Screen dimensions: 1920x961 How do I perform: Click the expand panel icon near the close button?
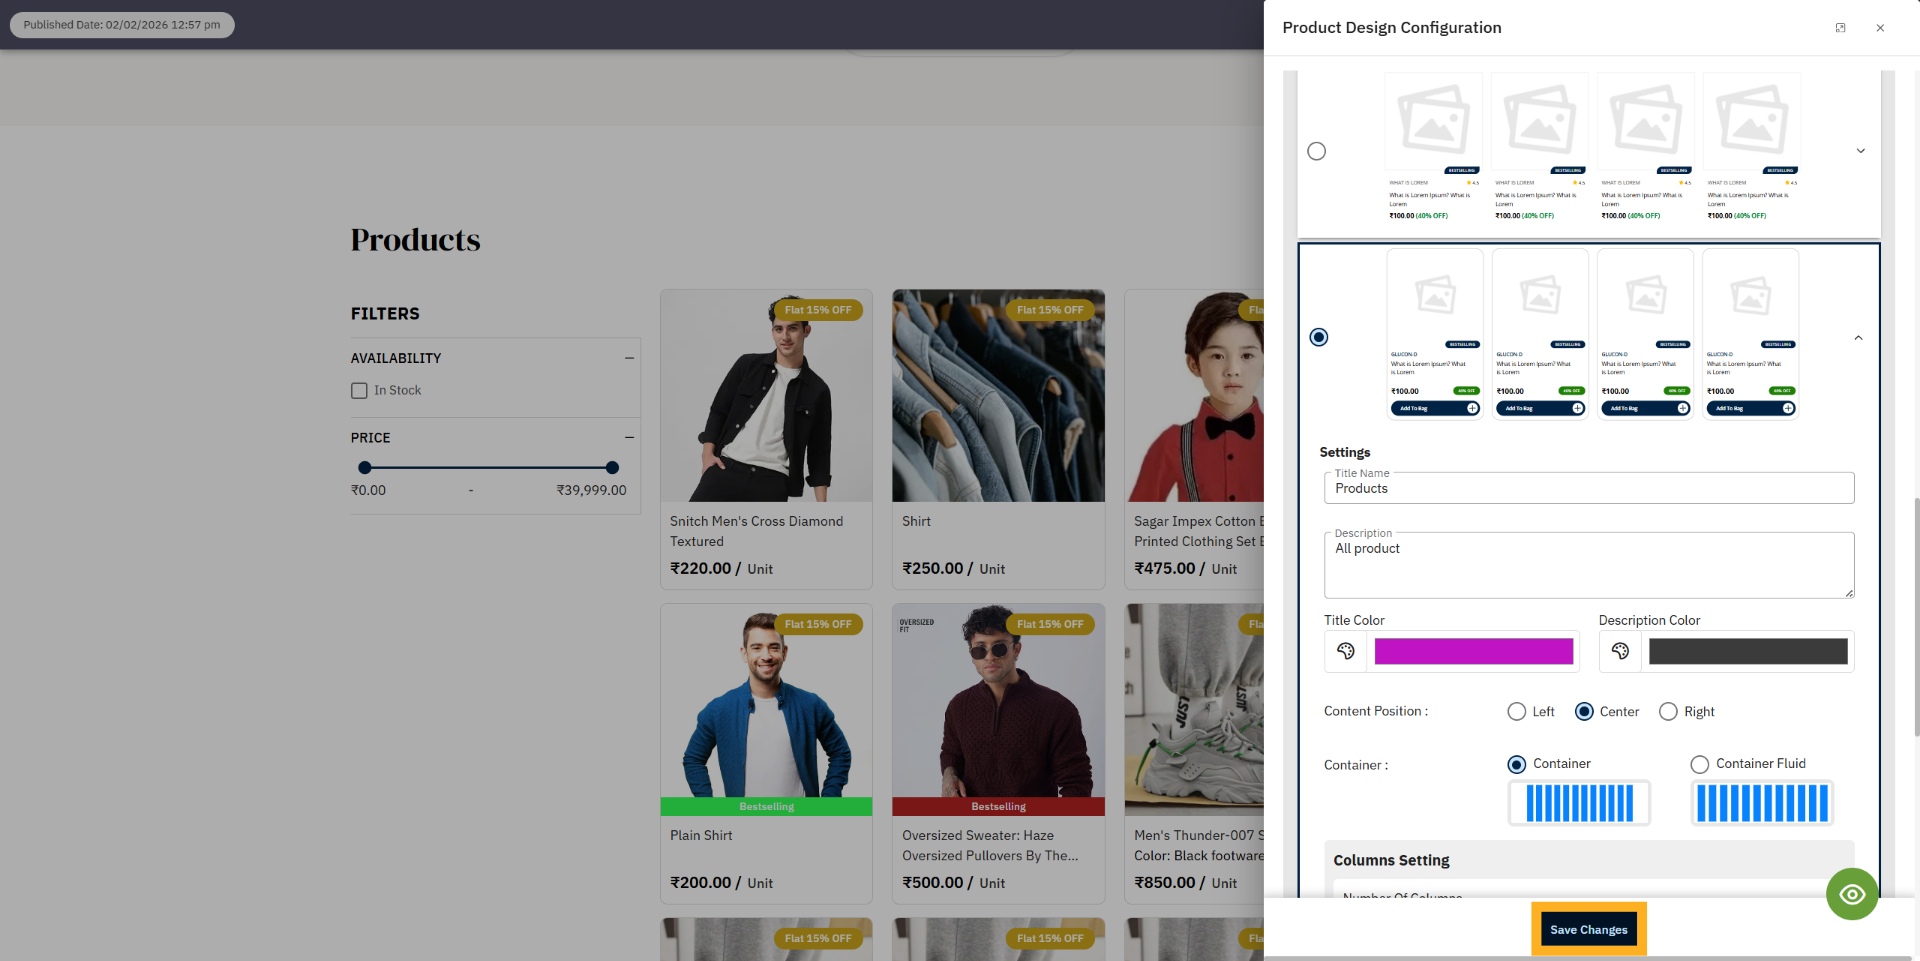[x=1840, y=27]
